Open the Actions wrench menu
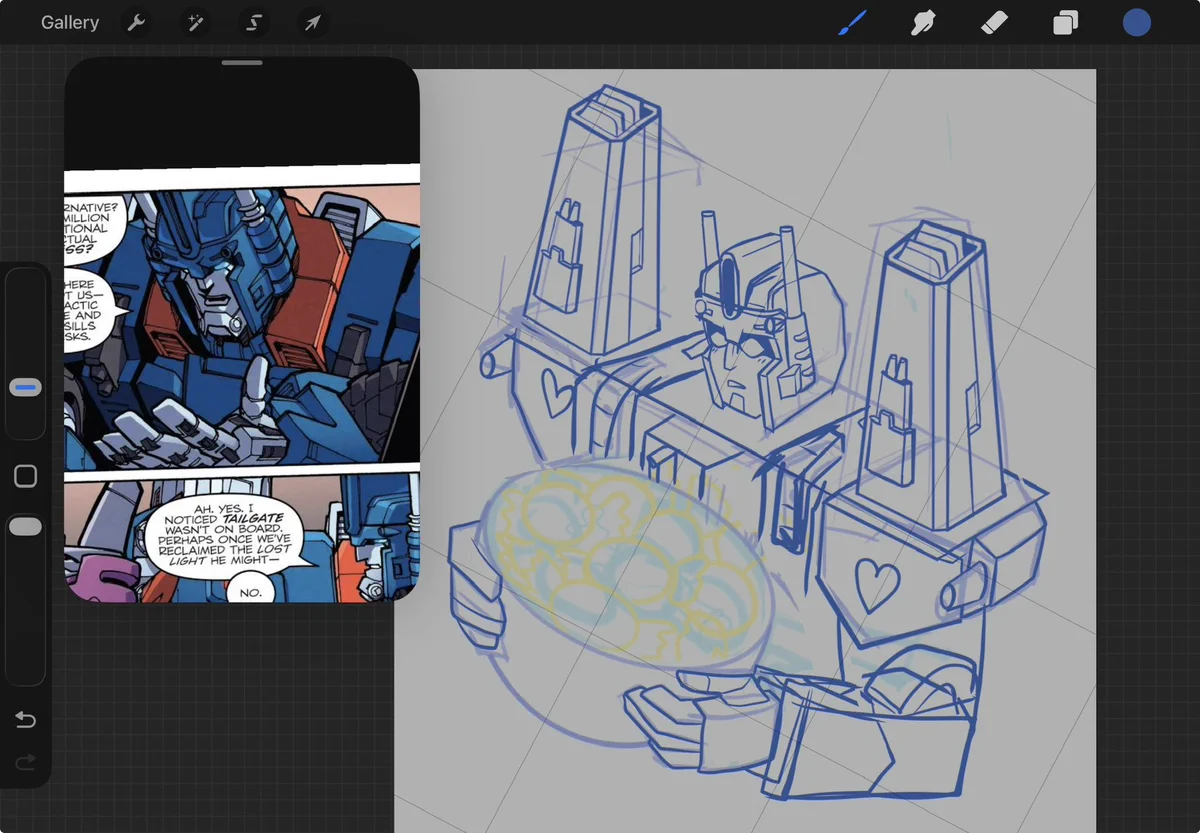Viewport: 1200px width, 833px height. pos(136,22)
